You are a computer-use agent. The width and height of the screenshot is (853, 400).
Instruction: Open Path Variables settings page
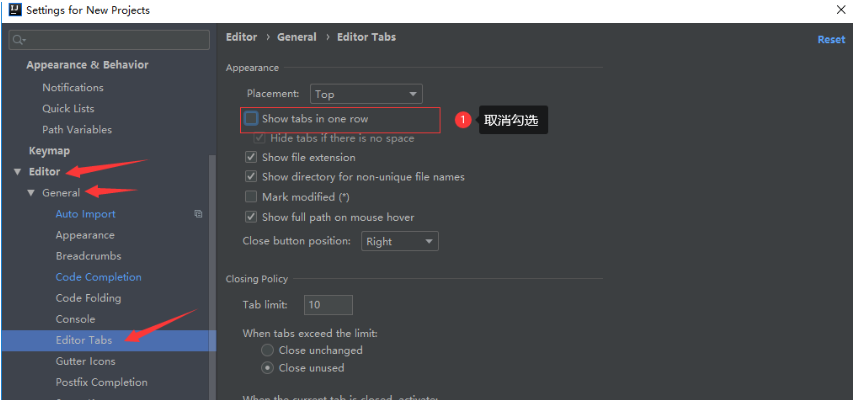[77, 130]
